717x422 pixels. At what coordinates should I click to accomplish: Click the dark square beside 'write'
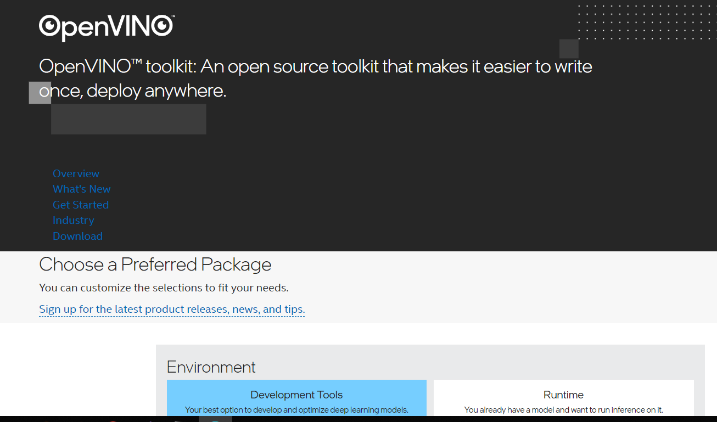(569, 49)
